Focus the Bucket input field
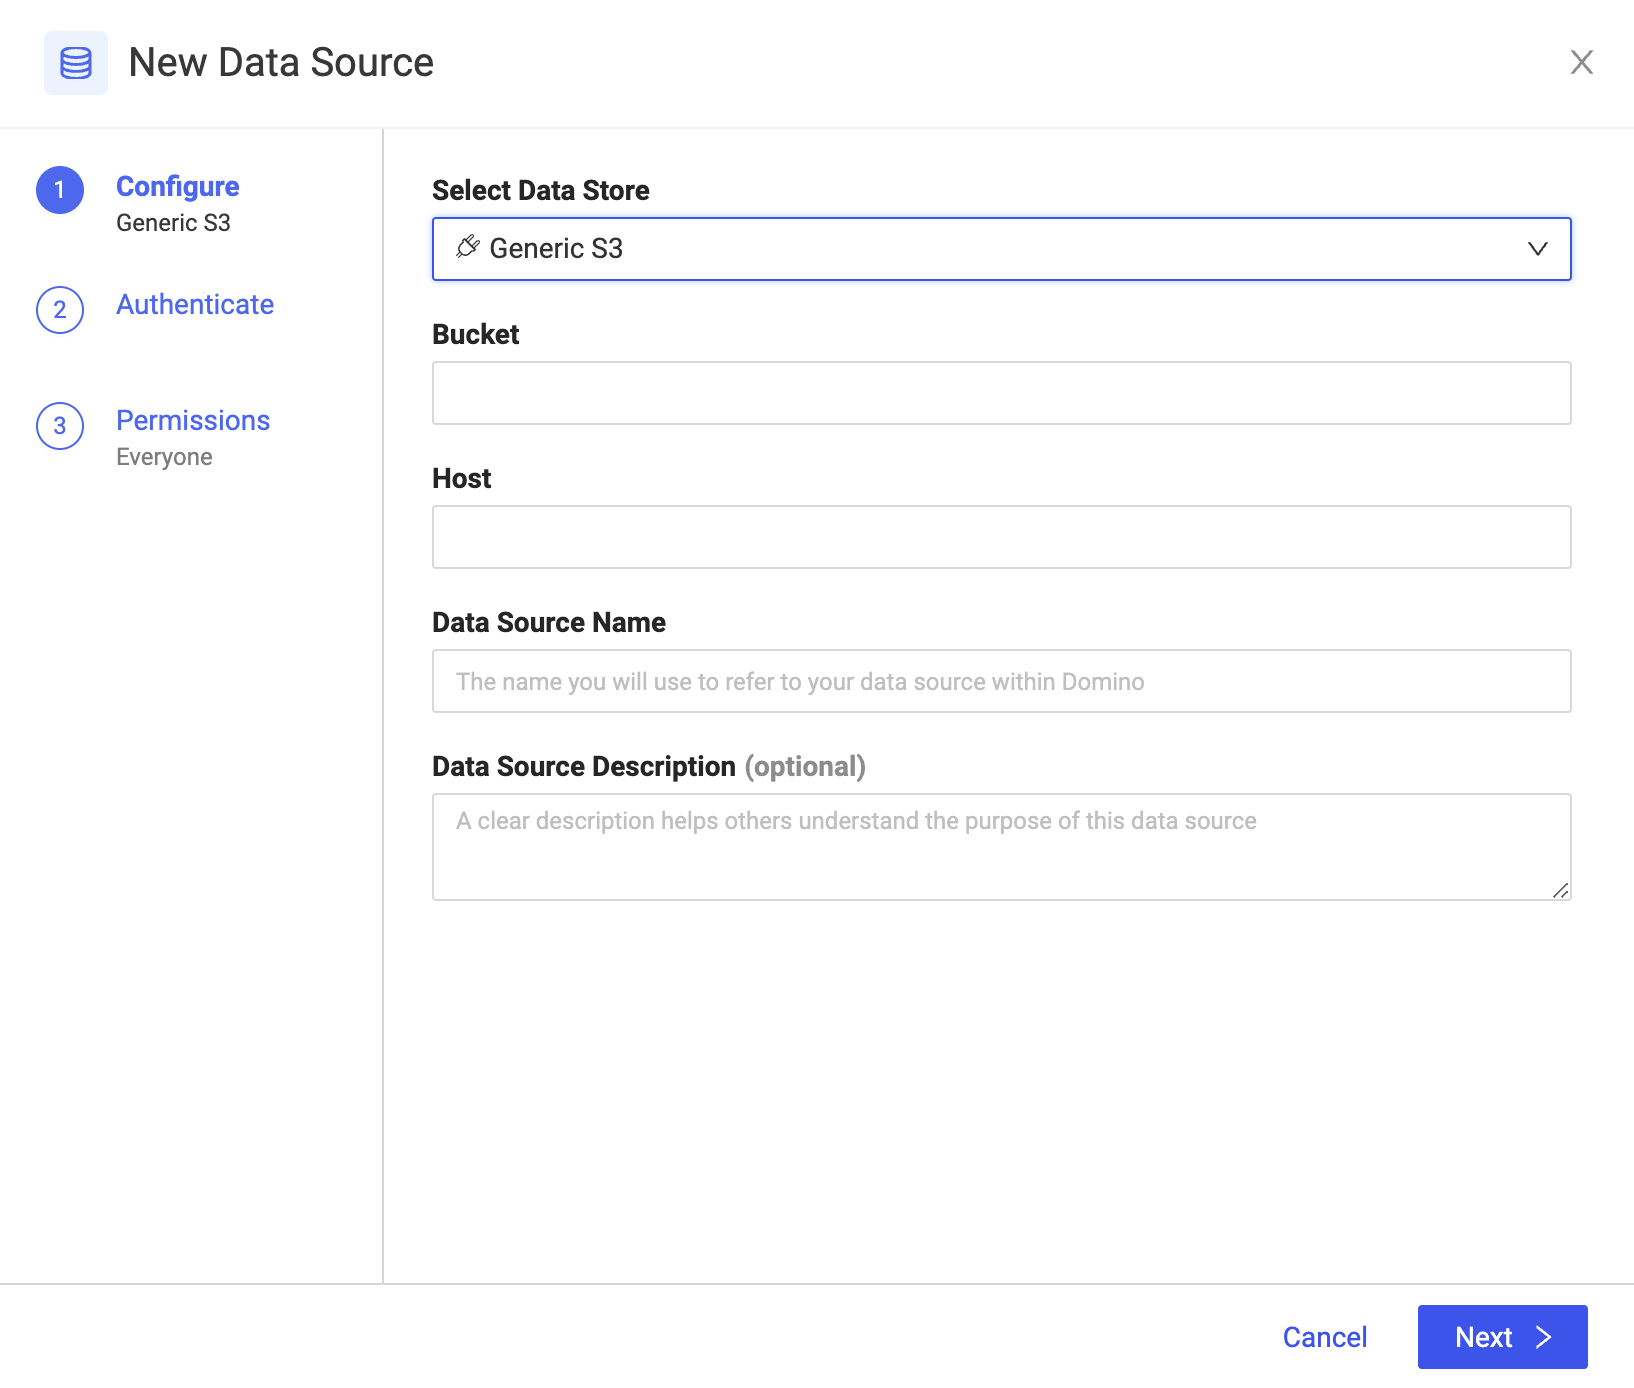Viewport: 1634px width, 1388px height. (1002, 393)
